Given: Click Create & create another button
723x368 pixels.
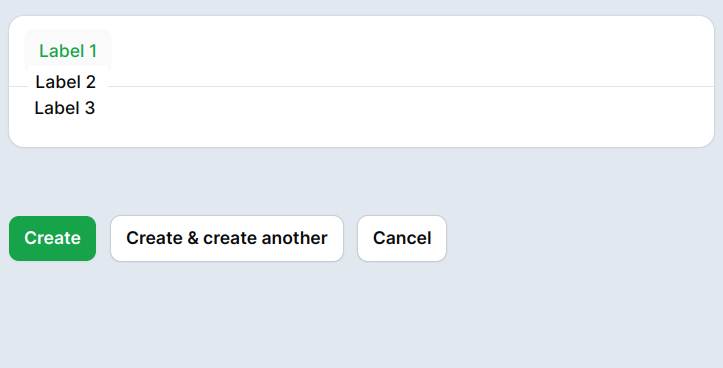Looking at the screenshot, I should [227, 238].
